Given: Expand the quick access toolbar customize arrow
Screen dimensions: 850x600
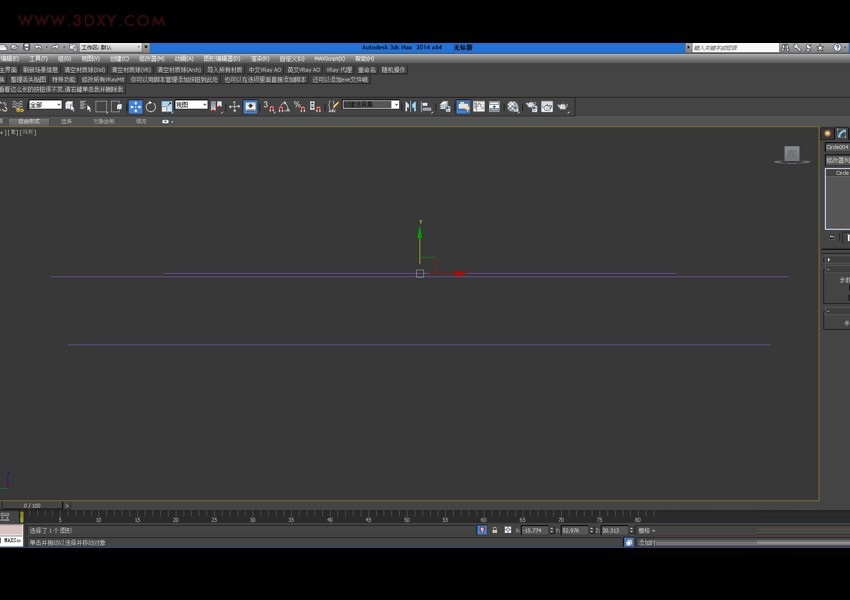Looking at the screenshot, I should [146, 48].
